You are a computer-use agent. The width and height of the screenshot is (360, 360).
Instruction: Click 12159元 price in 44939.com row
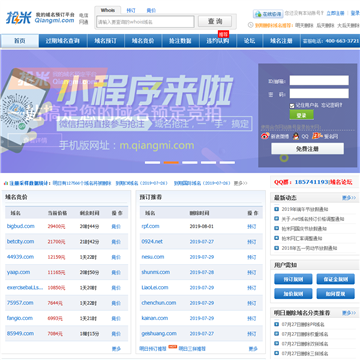(x=56, y=257)
